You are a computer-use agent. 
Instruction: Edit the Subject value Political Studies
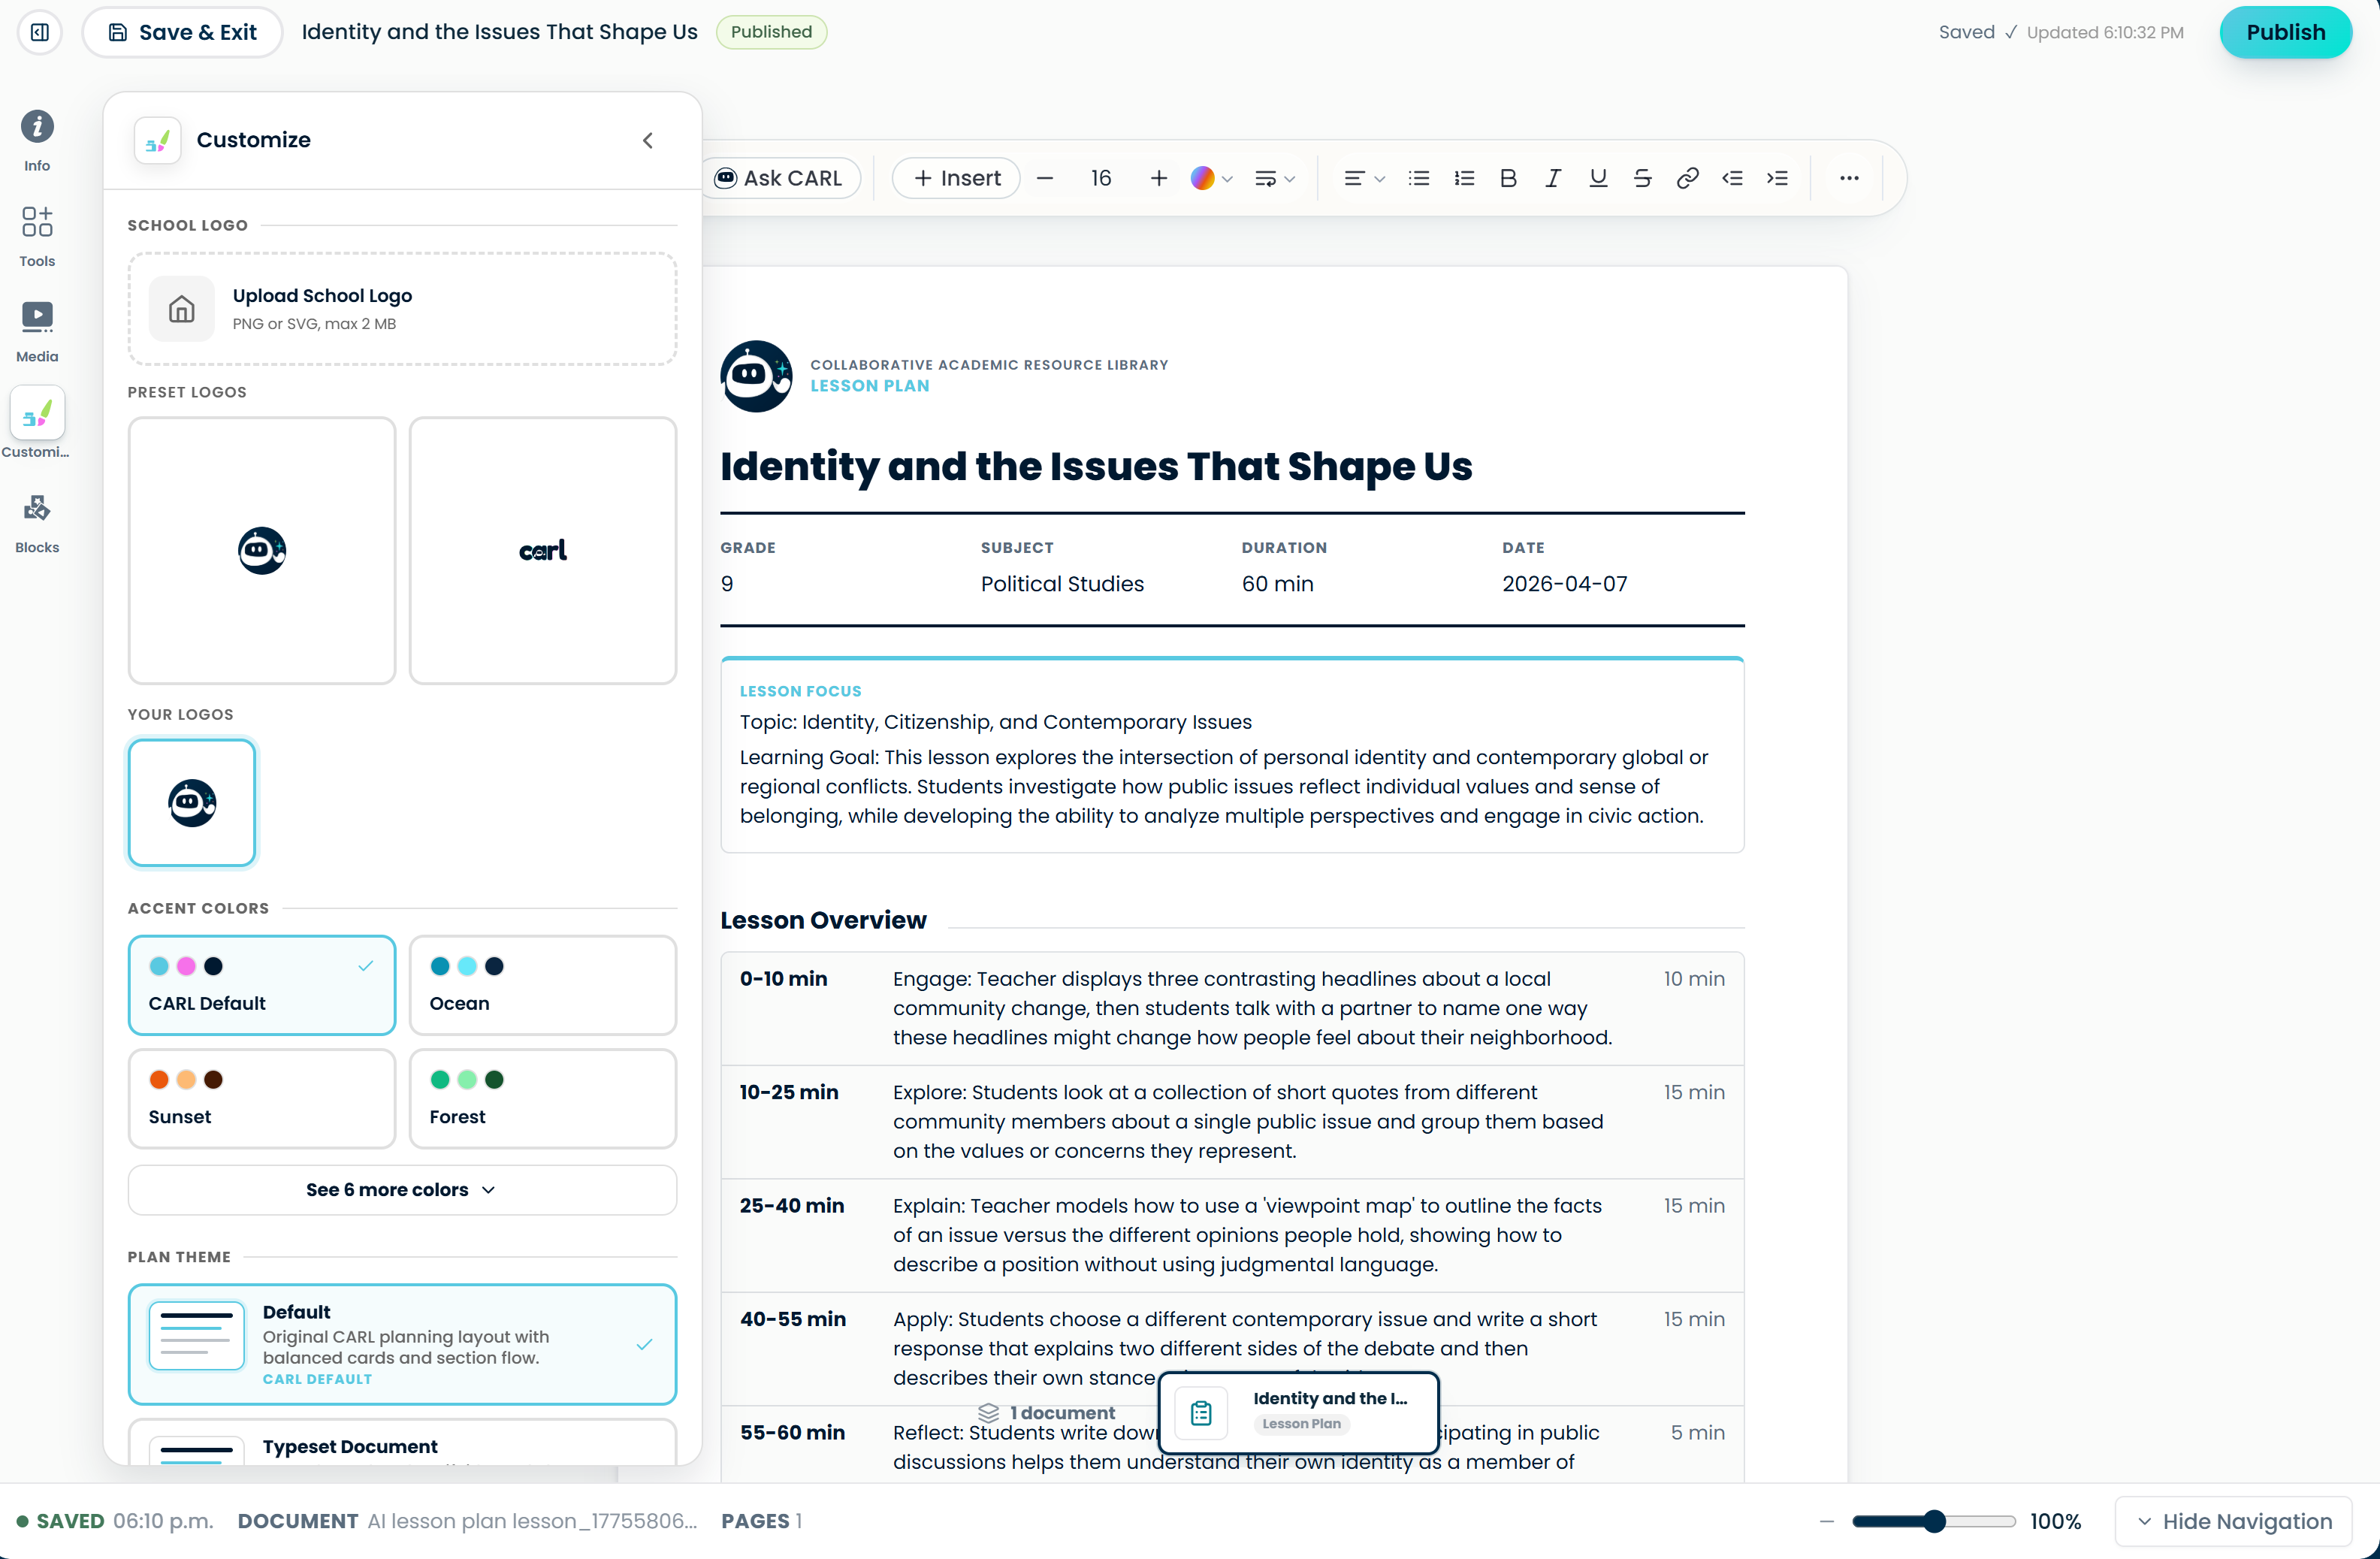pyautogui.click(x=1062, y=584)
